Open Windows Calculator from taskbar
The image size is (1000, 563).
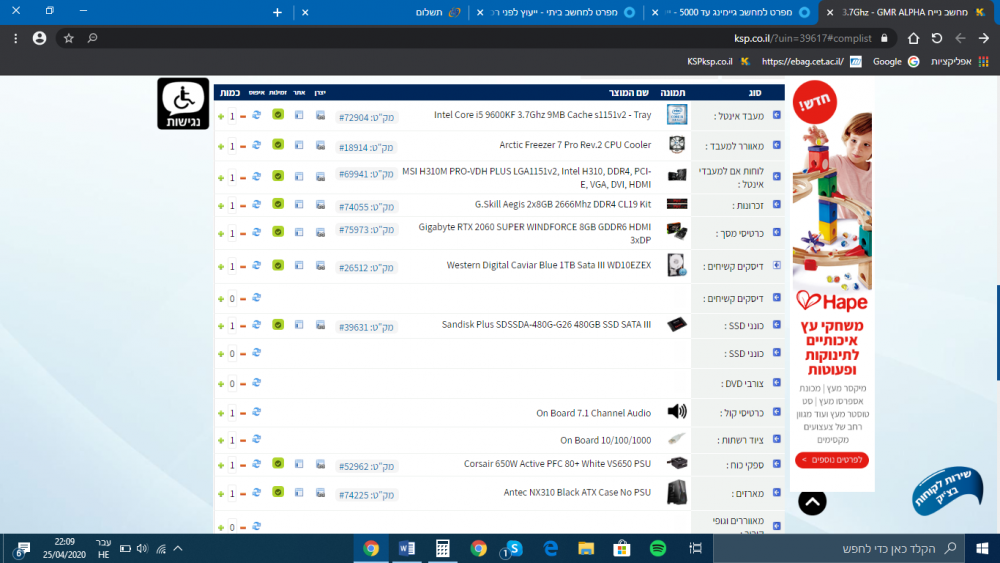point(443,548)
